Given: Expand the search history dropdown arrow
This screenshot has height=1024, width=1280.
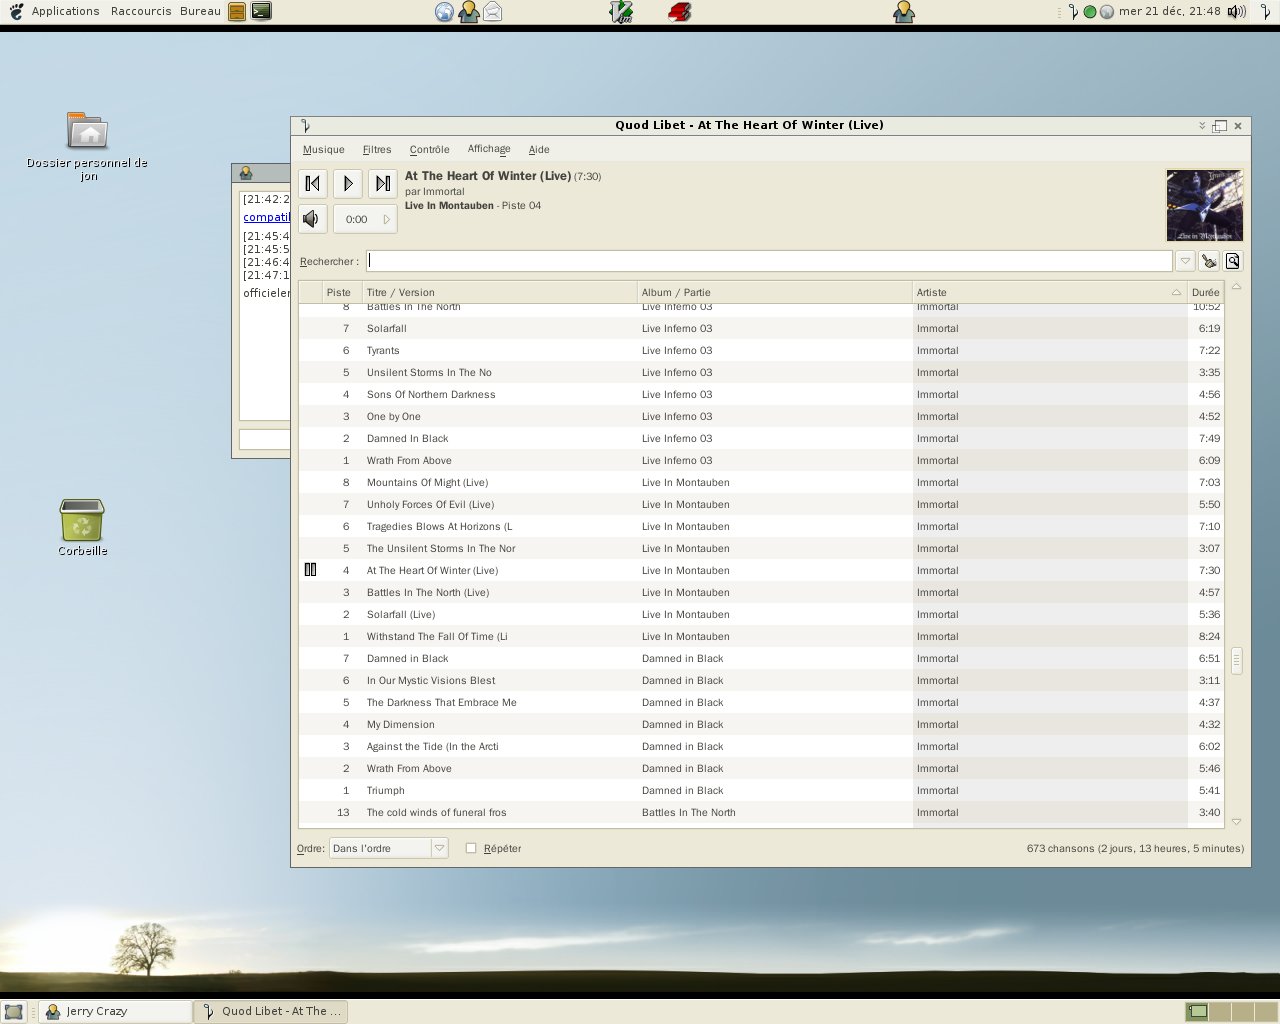Looking at the screenshot, I should (x=1185, y=261).
